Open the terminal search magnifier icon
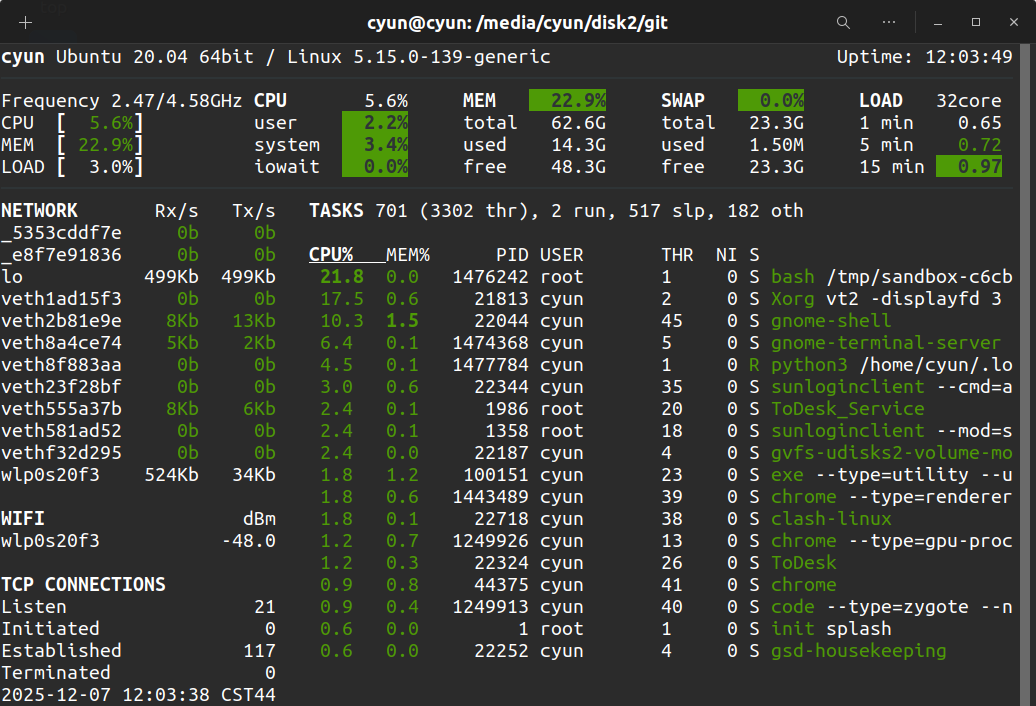Screen dimensions: 1036x706 click(843, 22)
